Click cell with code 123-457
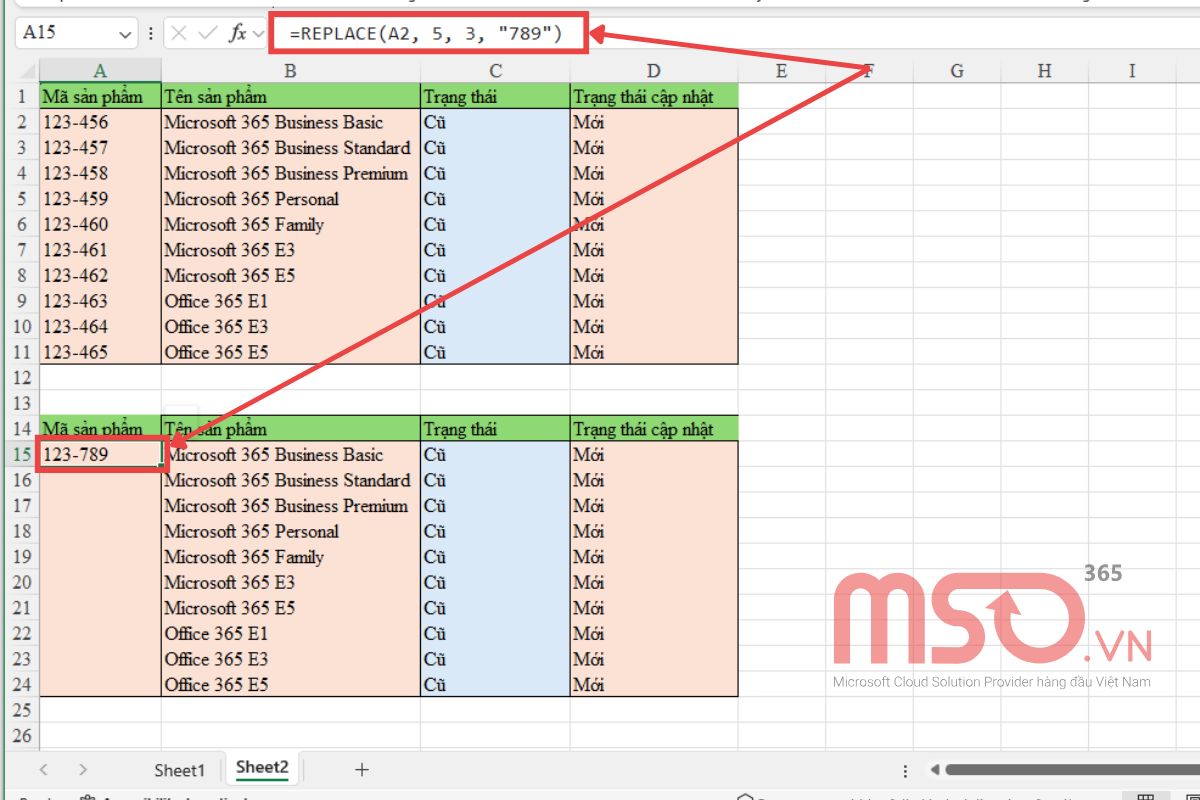The image size is (1200, 800). pos(100,148)
